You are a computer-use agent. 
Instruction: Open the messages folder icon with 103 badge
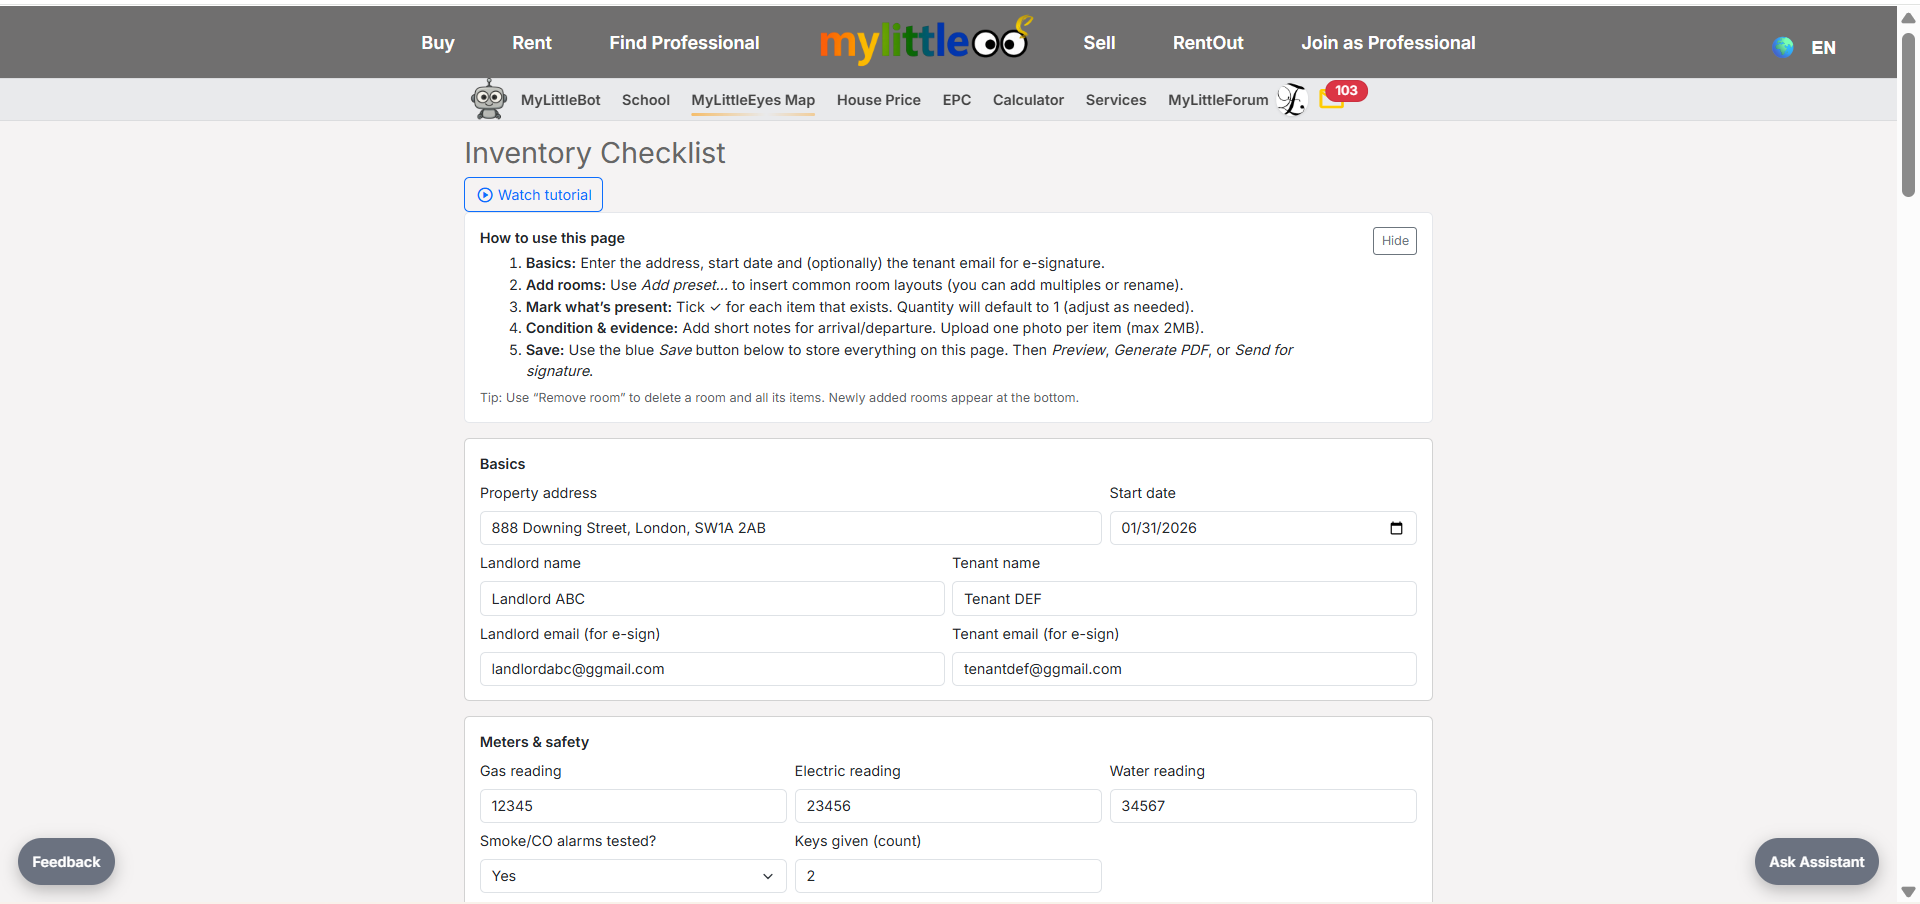click(1332, 99)
